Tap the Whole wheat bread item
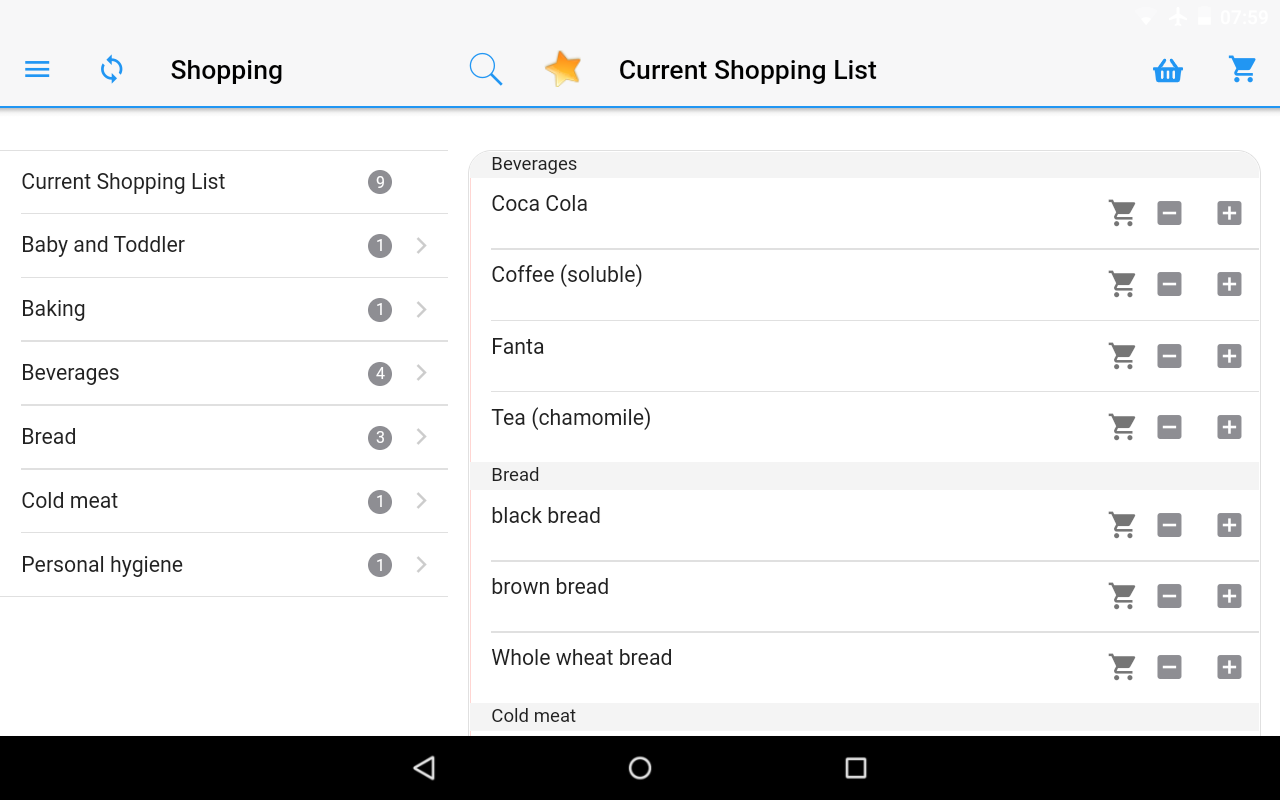Screen dimensions: 1280x800 [582, 658]
